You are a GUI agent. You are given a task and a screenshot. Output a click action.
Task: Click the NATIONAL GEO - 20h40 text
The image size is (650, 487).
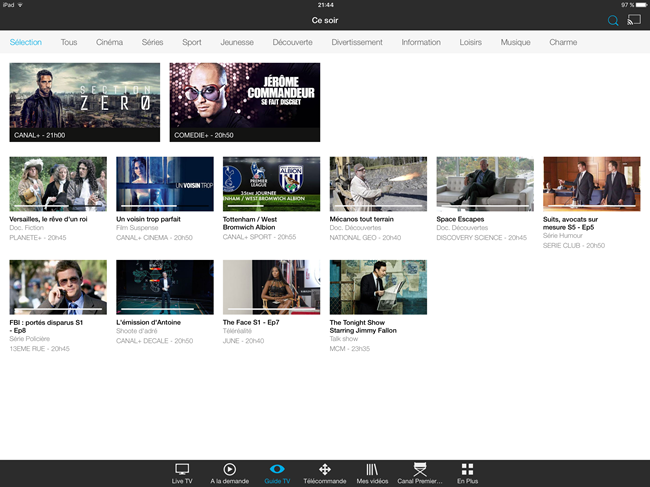pos(365,238)
